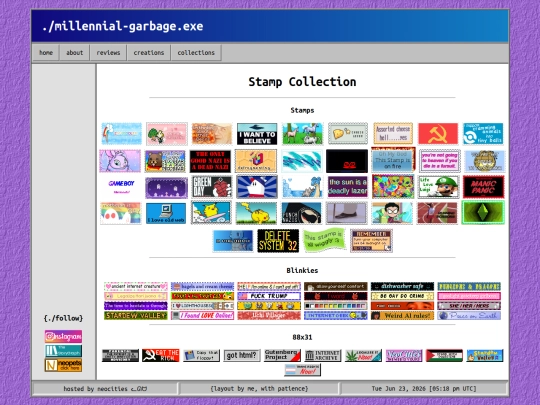This screenshot has height=405, width=540.
Task: Click the Stardew Valley 88x31 button
Action: 485,355
